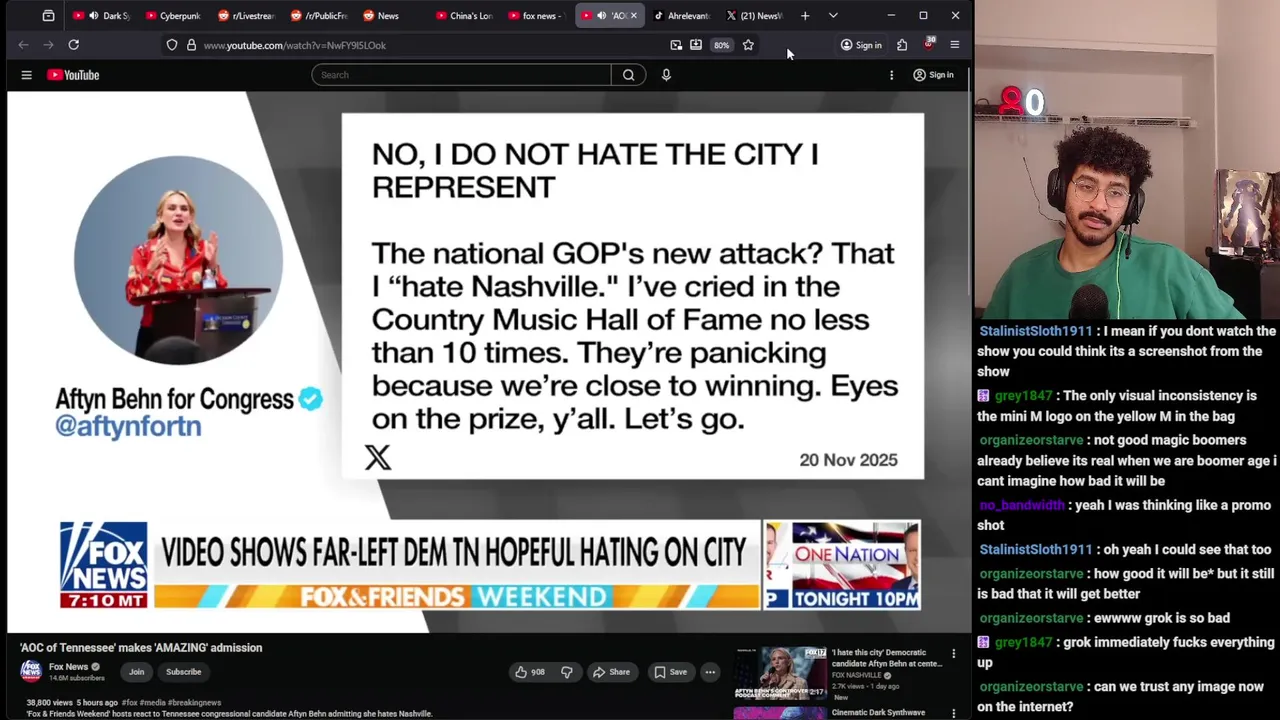Focus the YouTube search field
This screenshot has width=1280, height=720.
[461, 75]
